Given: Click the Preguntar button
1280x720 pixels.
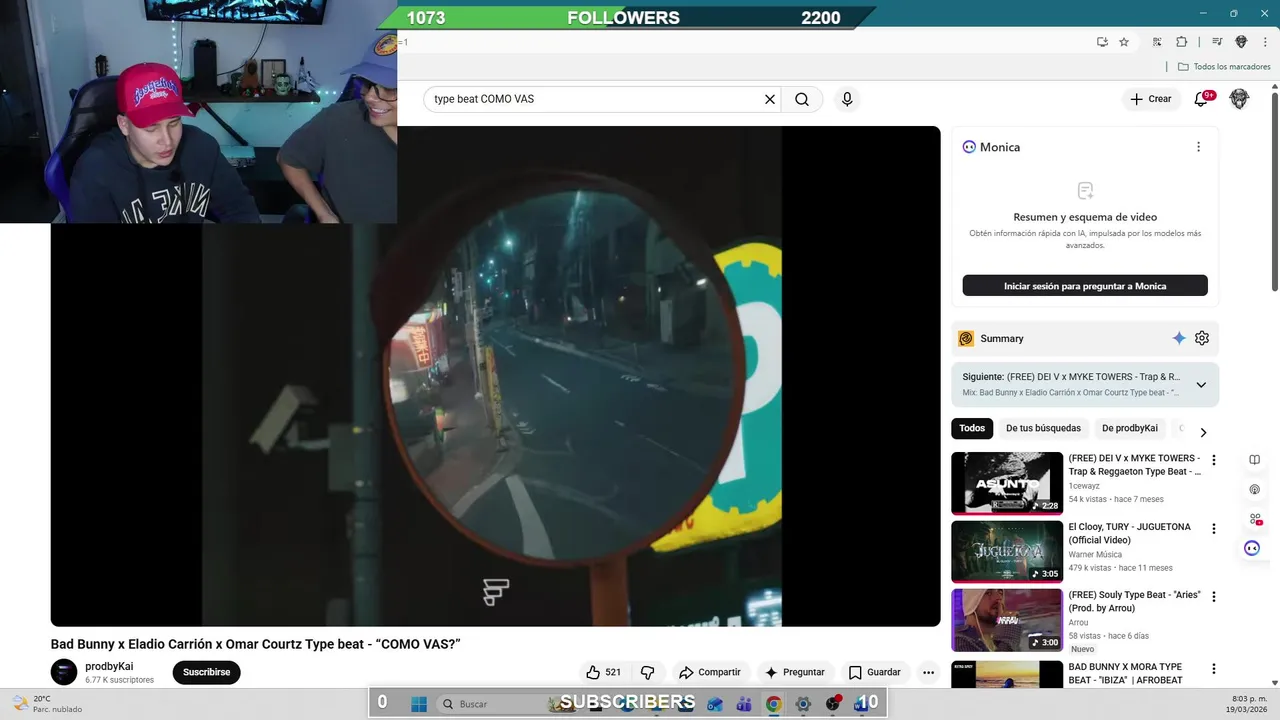Looking at the screenshot, I should [x=795, y=672].
